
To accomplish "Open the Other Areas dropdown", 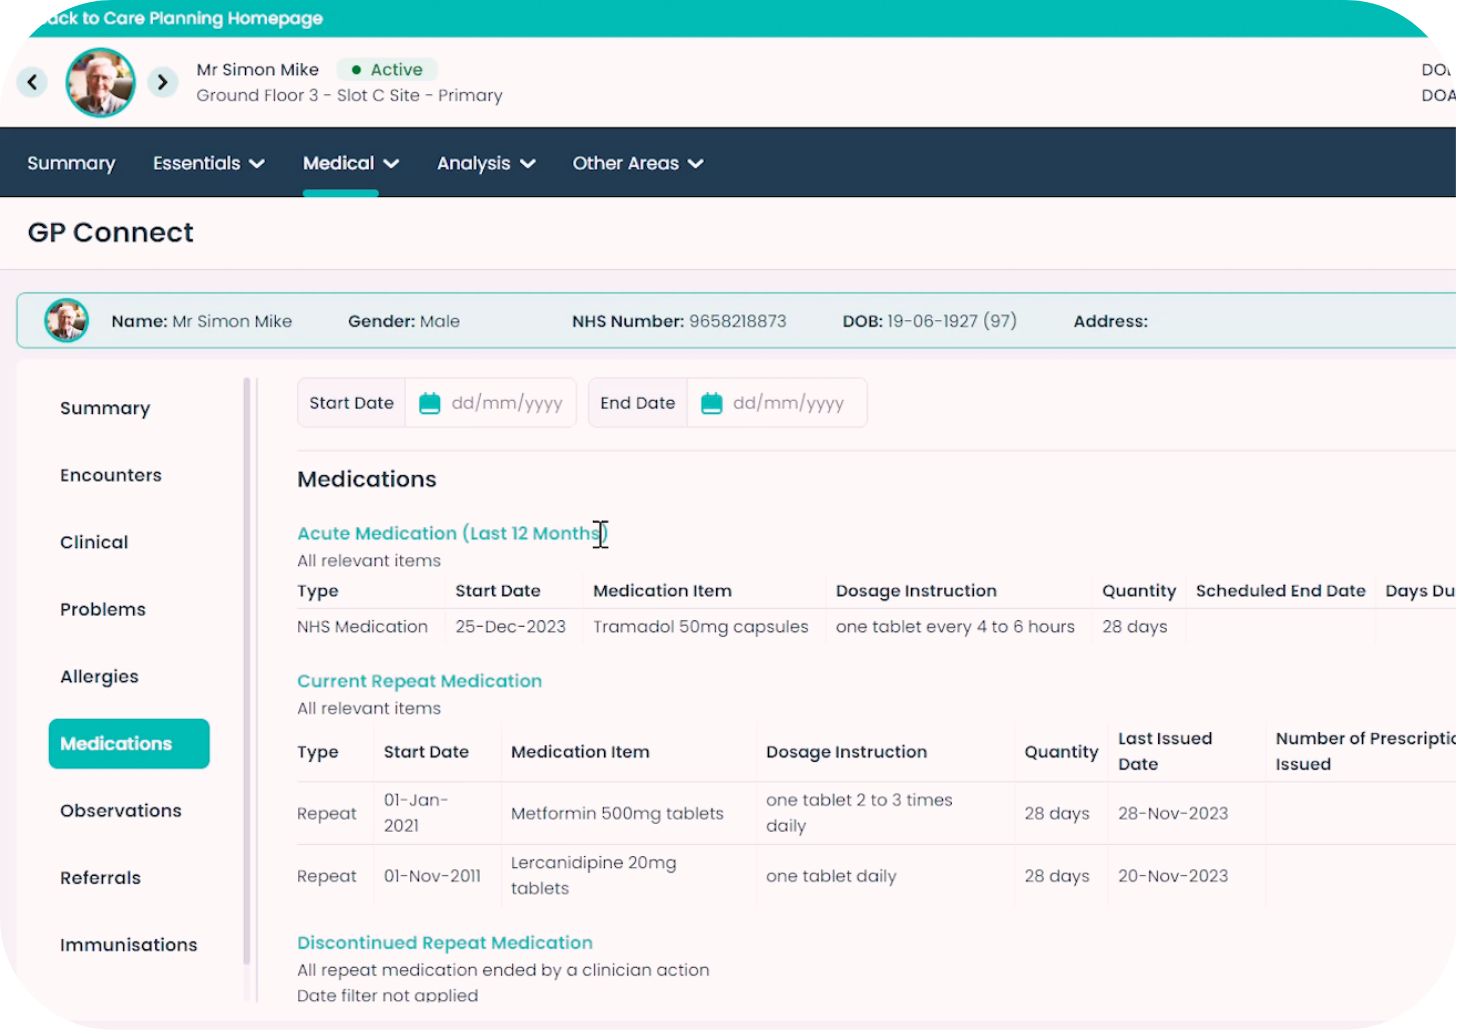I will coord(637,162).
